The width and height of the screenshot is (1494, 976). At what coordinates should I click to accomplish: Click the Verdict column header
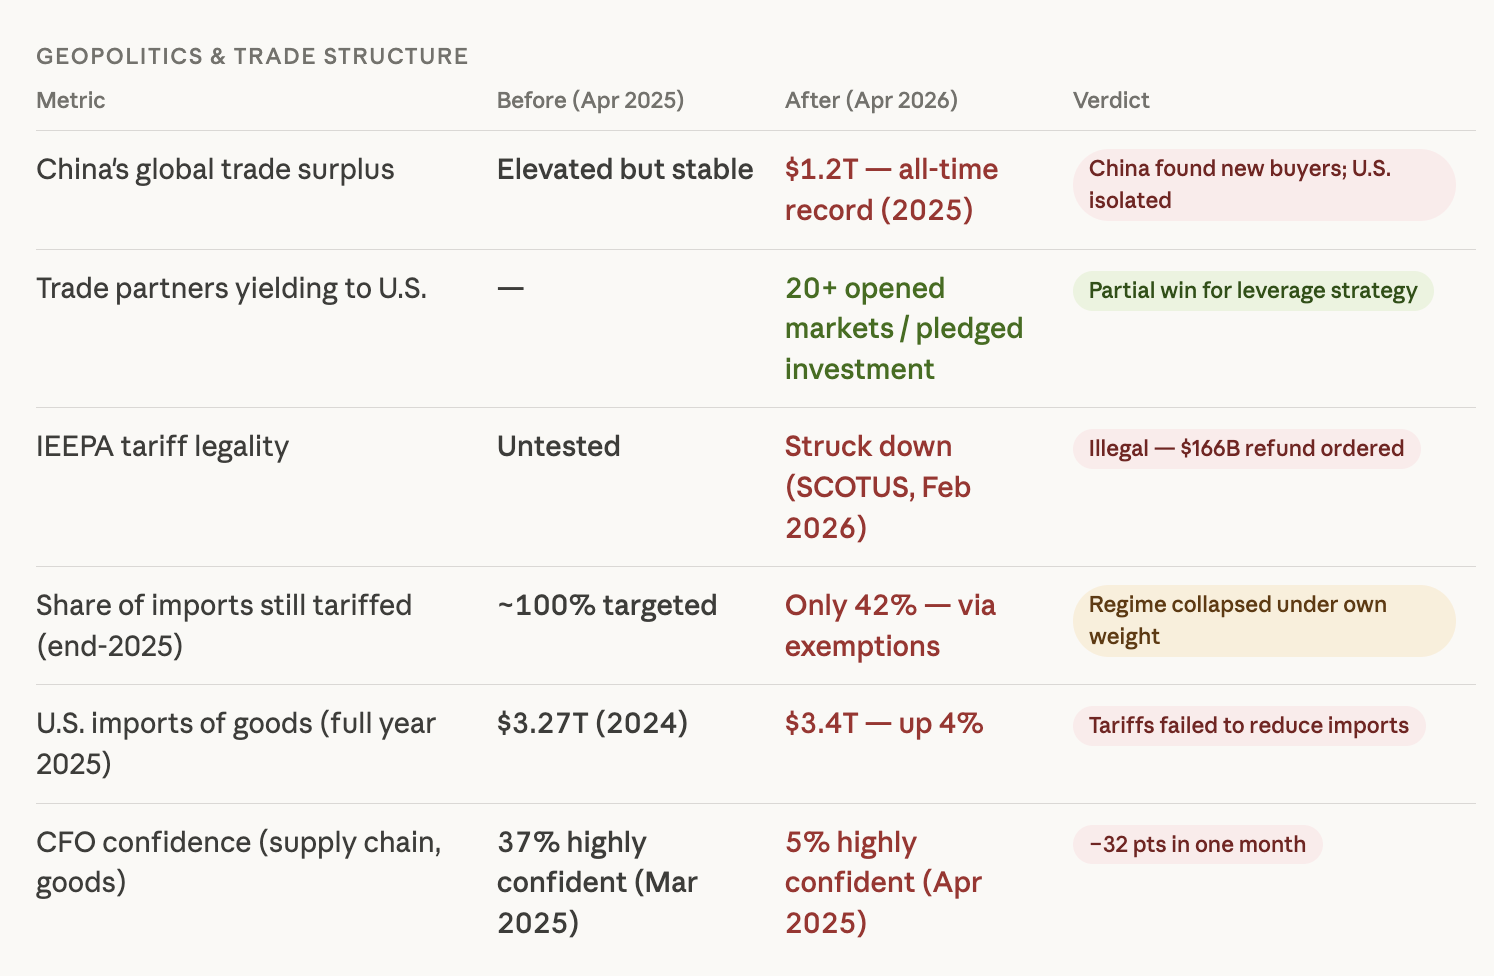pos(1111,100)
